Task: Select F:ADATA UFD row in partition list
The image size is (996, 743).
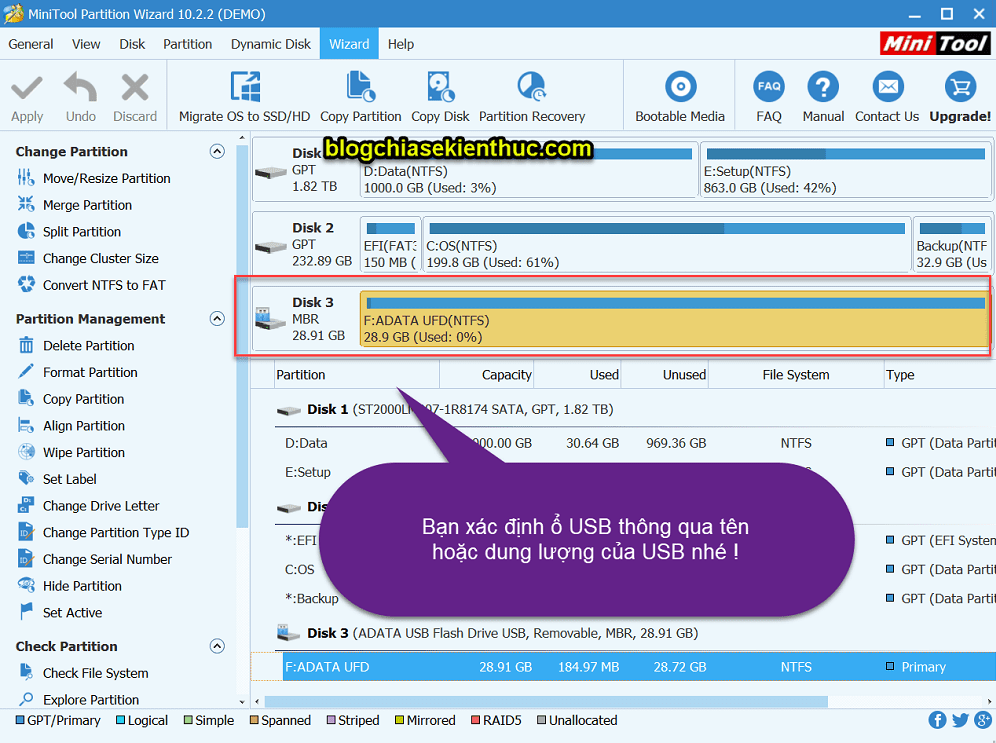Action: 639,667
